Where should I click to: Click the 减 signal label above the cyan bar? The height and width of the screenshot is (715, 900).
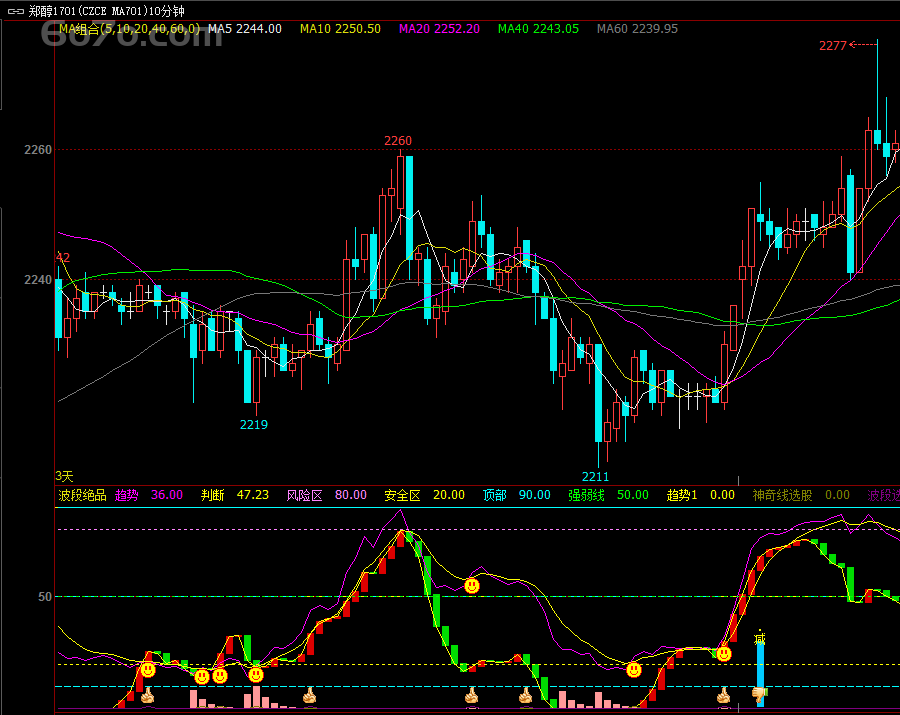[x=759, y=637]
